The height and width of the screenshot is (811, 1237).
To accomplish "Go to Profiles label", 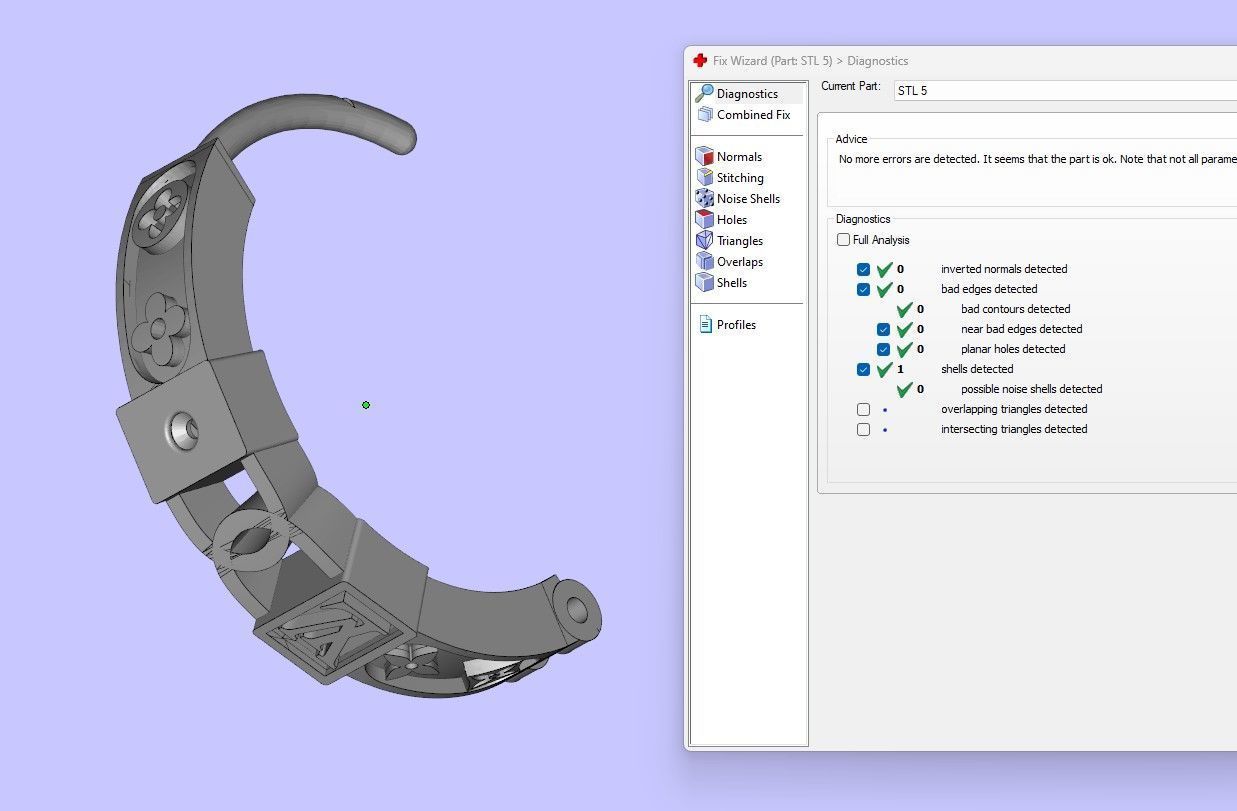I will pyautogui.click(x=736, y=325).
